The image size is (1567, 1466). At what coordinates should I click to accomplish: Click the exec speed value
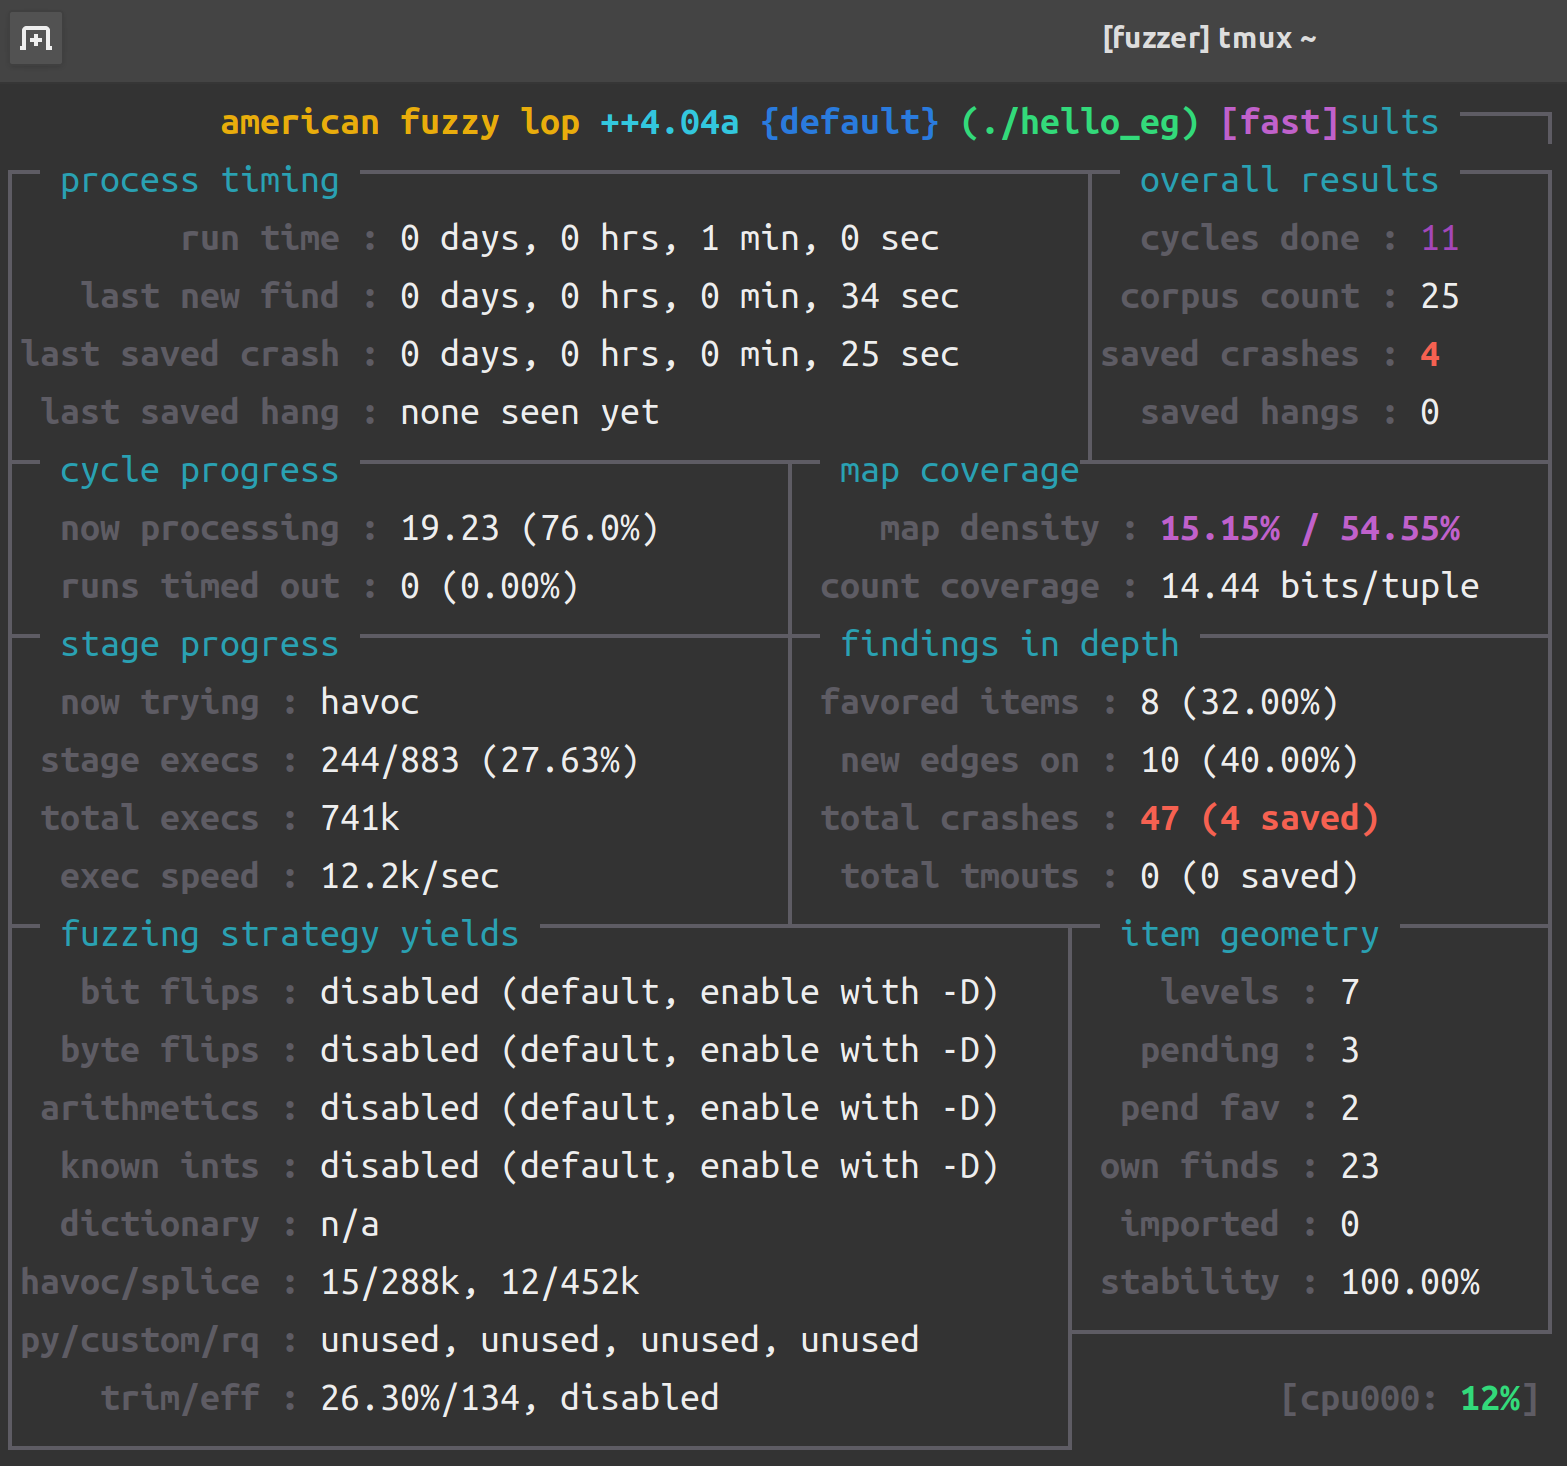(x=410, y=875)
